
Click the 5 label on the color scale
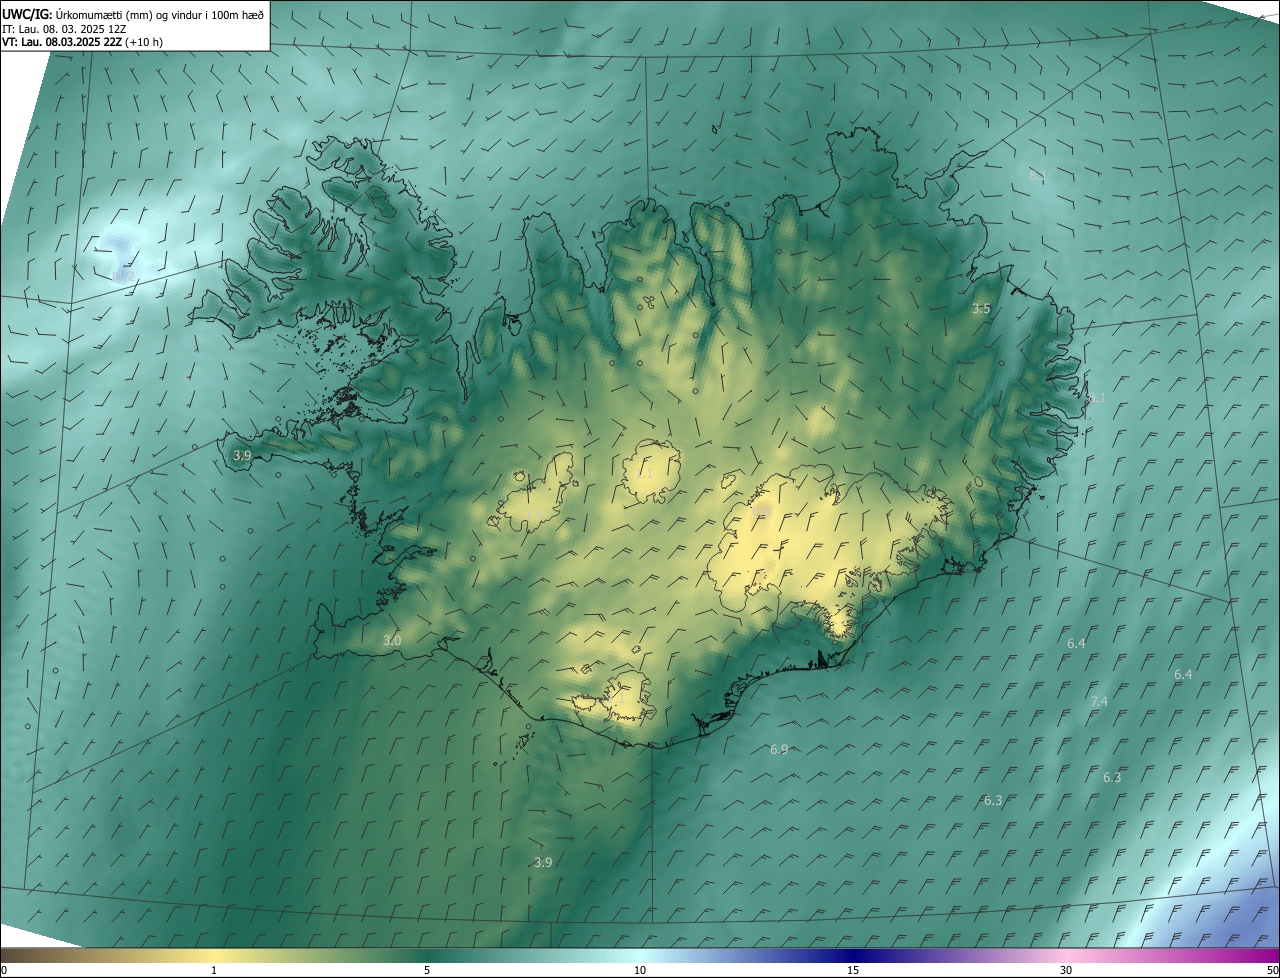coord(427,970)
